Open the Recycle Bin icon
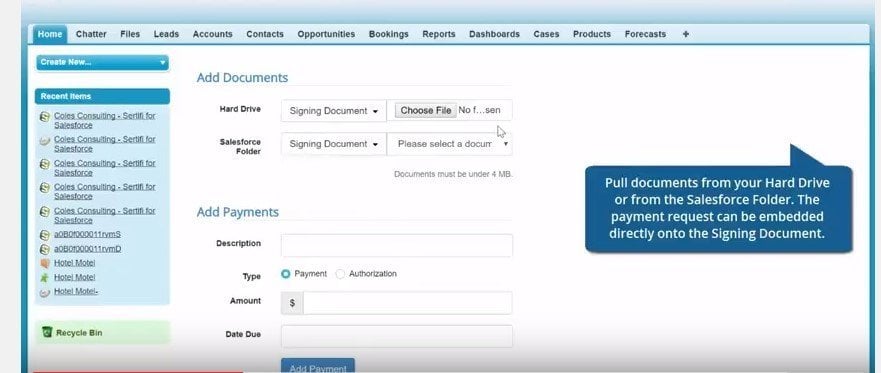This screenshot has height=373, width=881. coord(47,333)
